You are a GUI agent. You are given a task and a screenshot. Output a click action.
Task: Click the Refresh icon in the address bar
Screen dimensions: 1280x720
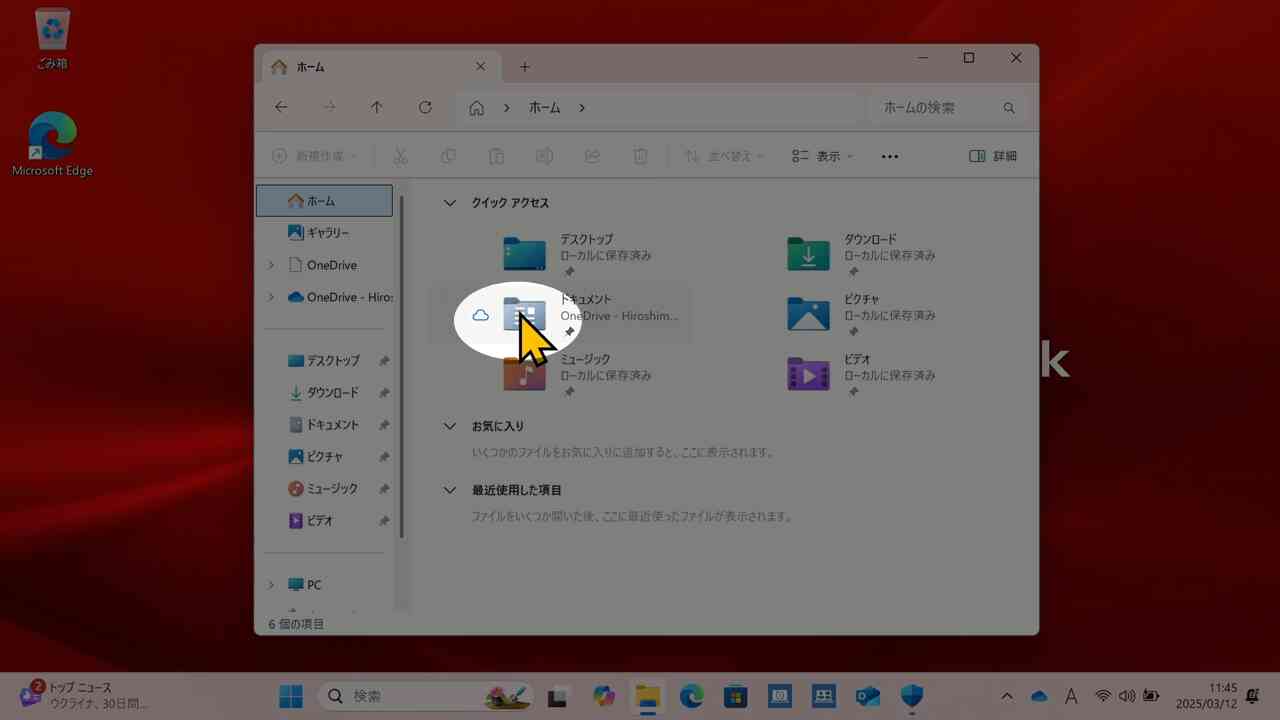coord(424,107)
